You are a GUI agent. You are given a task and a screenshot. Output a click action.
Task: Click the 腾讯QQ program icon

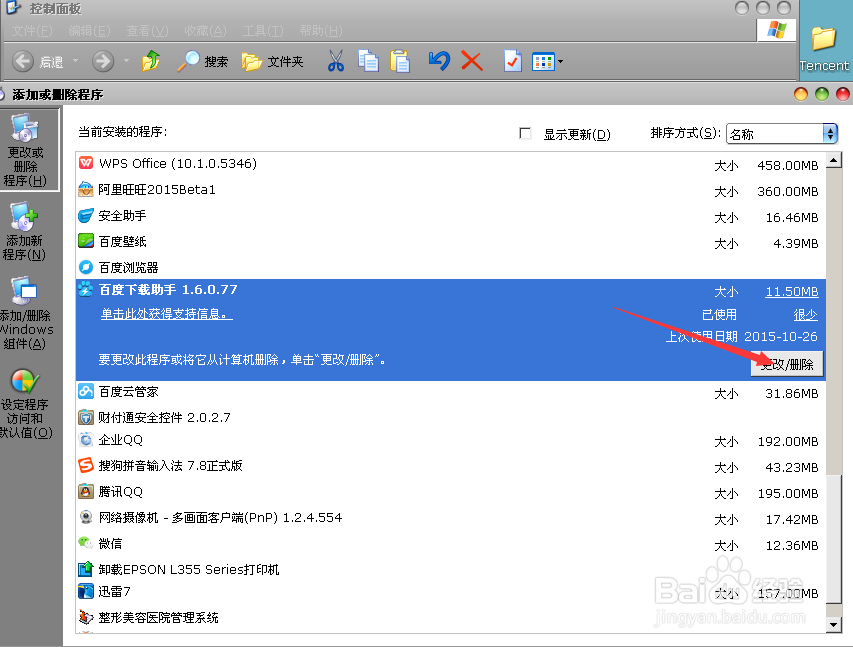click(x=86, y=491)
